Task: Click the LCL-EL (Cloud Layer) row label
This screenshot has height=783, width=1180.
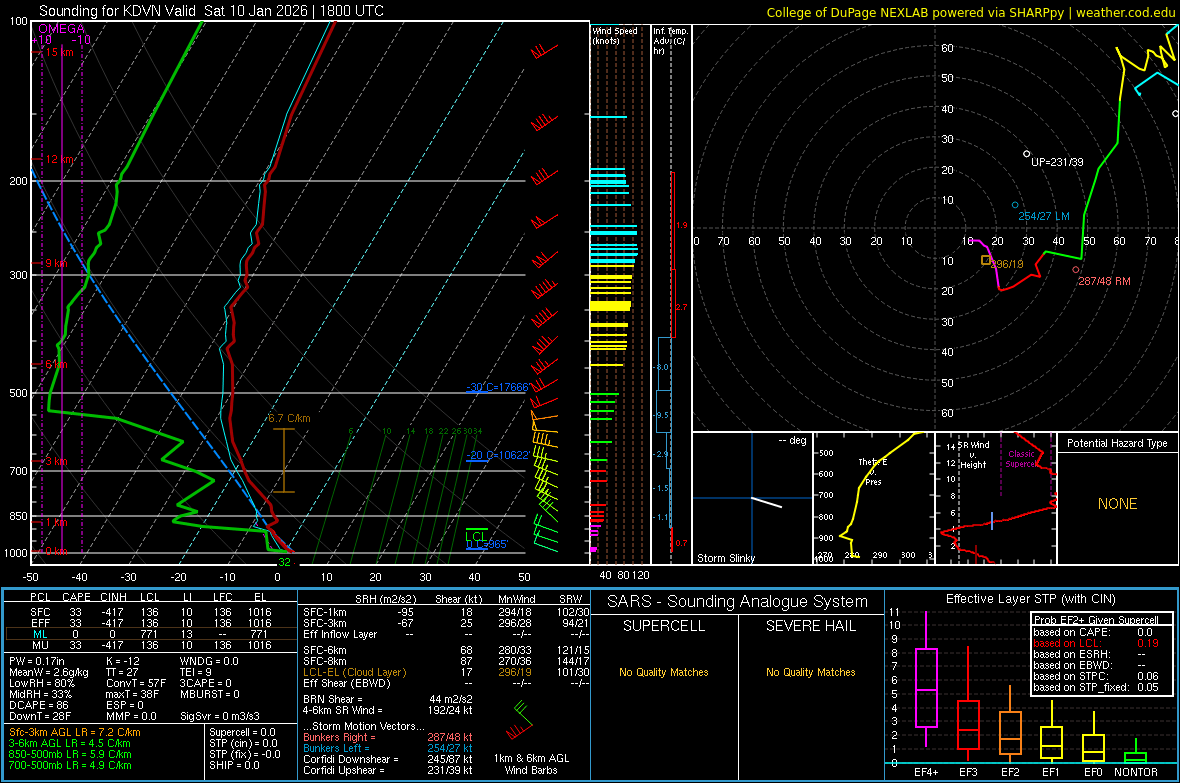Action: (x=354, y=672)
